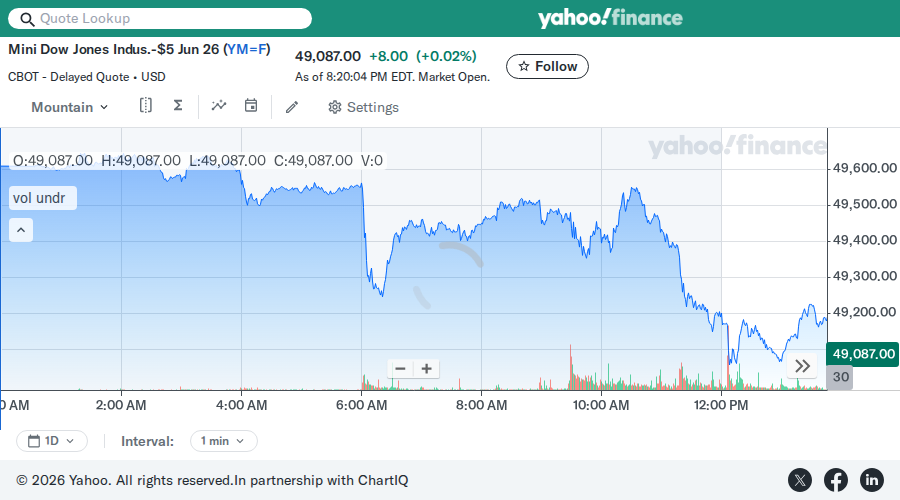Zoom in chart with plus button

pyautogui.click(x=426, y=369)
